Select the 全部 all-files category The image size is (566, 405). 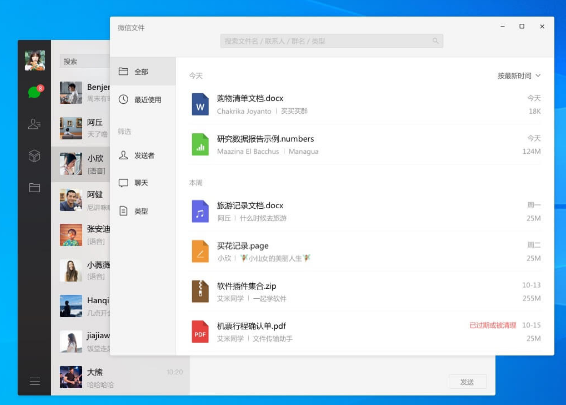click(143, 71)
